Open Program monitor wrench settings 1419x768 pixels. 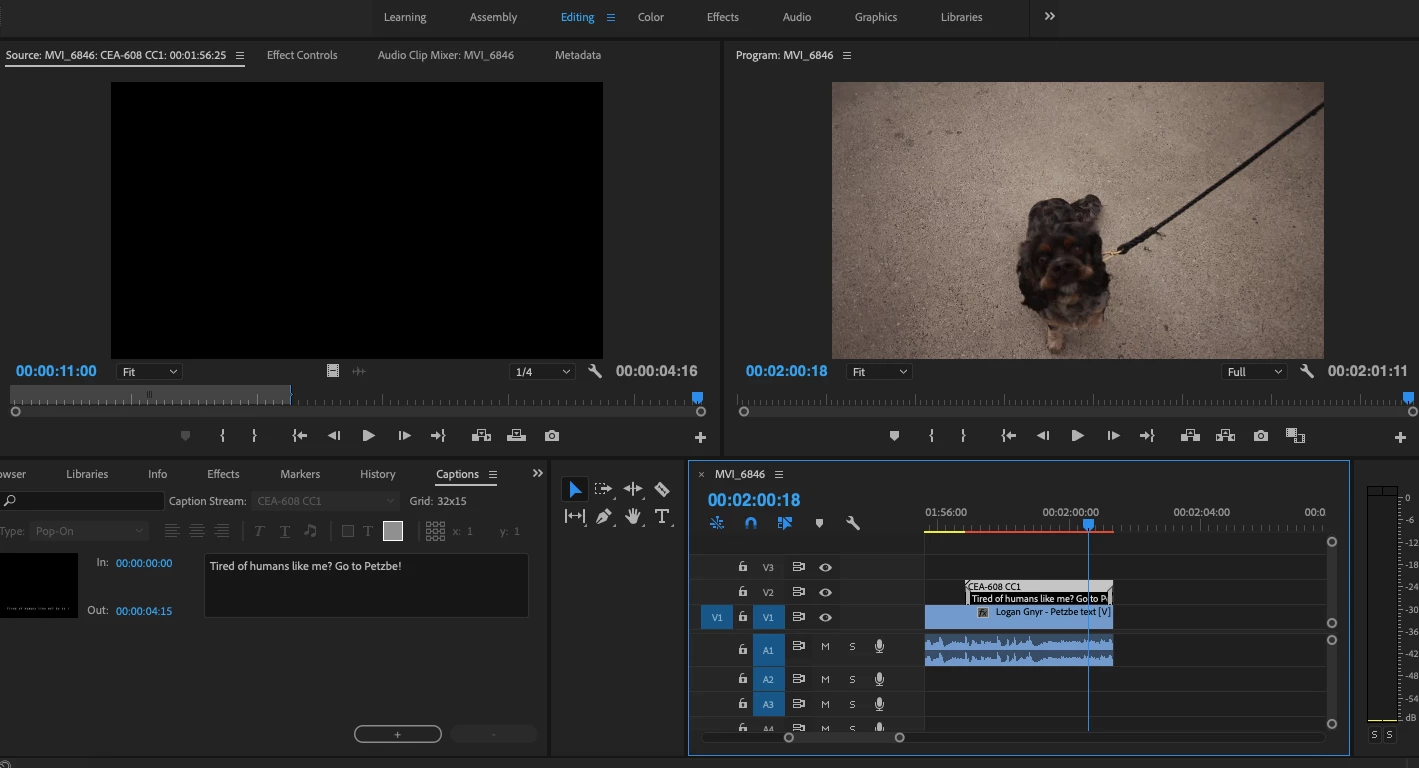pos(1306,371)
